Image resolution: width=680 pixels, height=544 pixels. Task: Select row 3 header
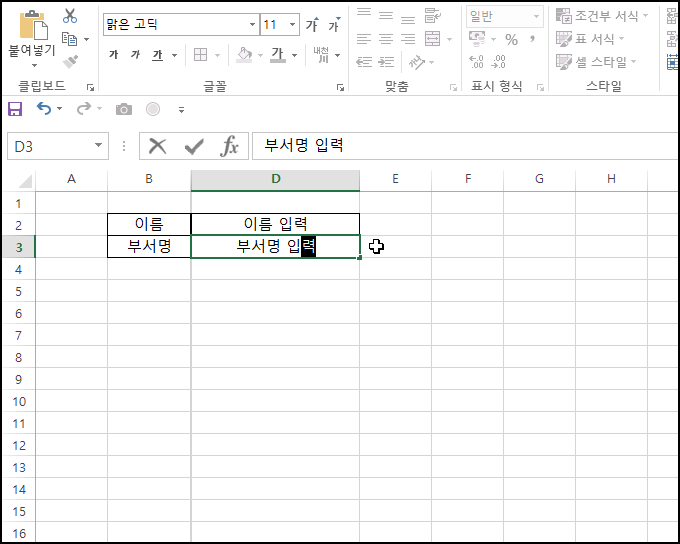(18, 247)
